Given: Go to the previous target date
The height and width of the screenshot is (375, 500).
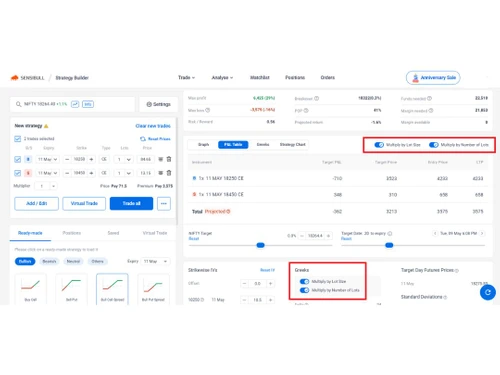Looking at the screenshot, I should (x=435, y=233).
